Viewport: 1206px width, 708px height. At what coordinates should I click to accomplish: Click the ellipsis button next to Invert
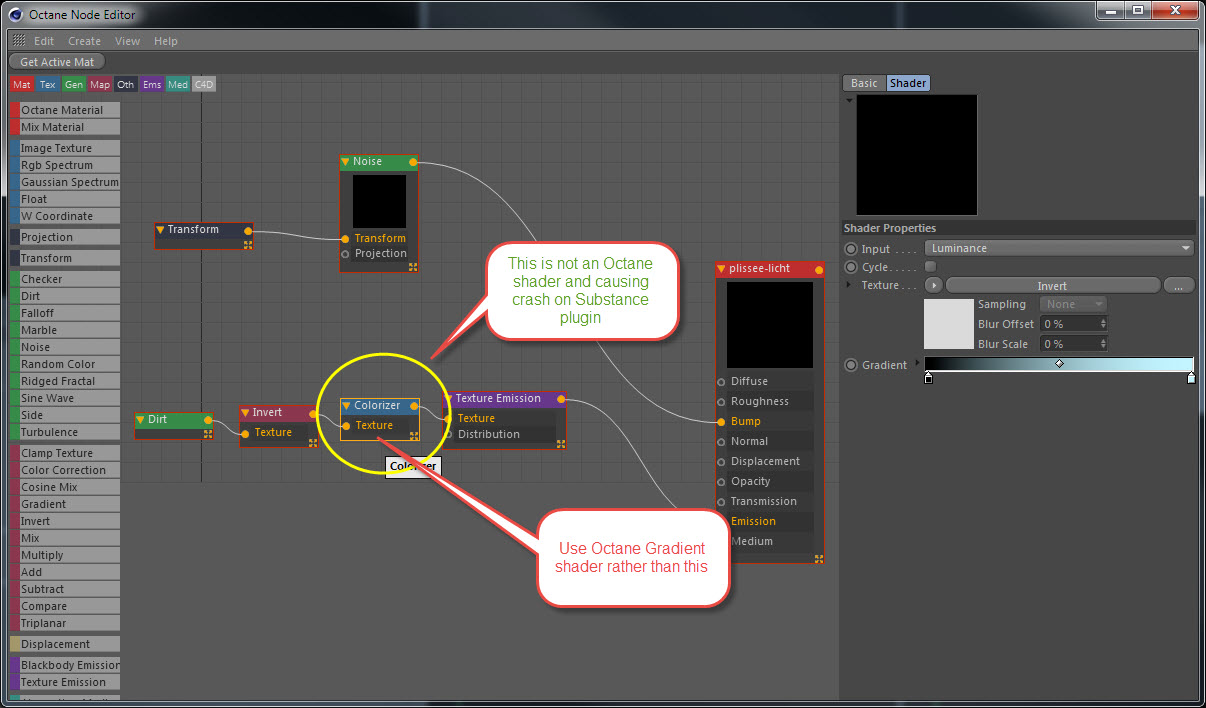1179,285
